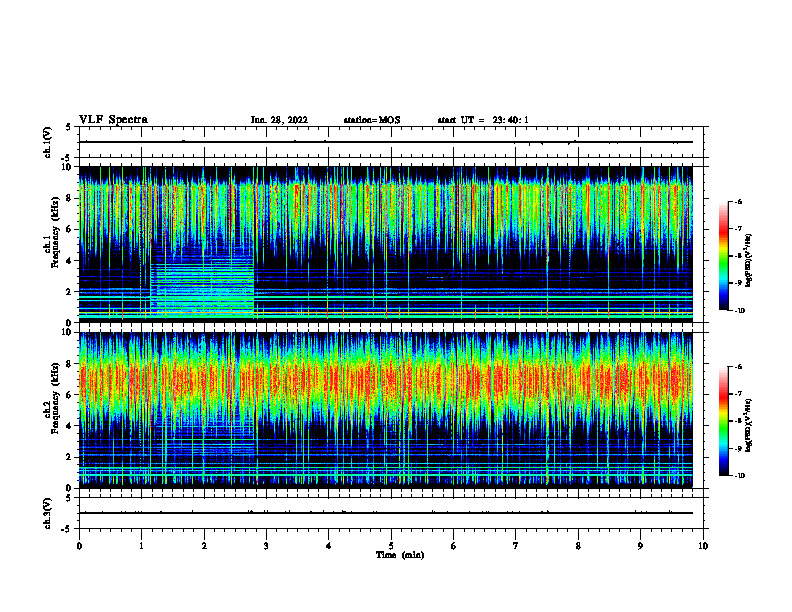Click the "ch.1(V)" voltage axis label
Image resolution: width=792 pixels, height=612 pixels.
click(47, 142)
